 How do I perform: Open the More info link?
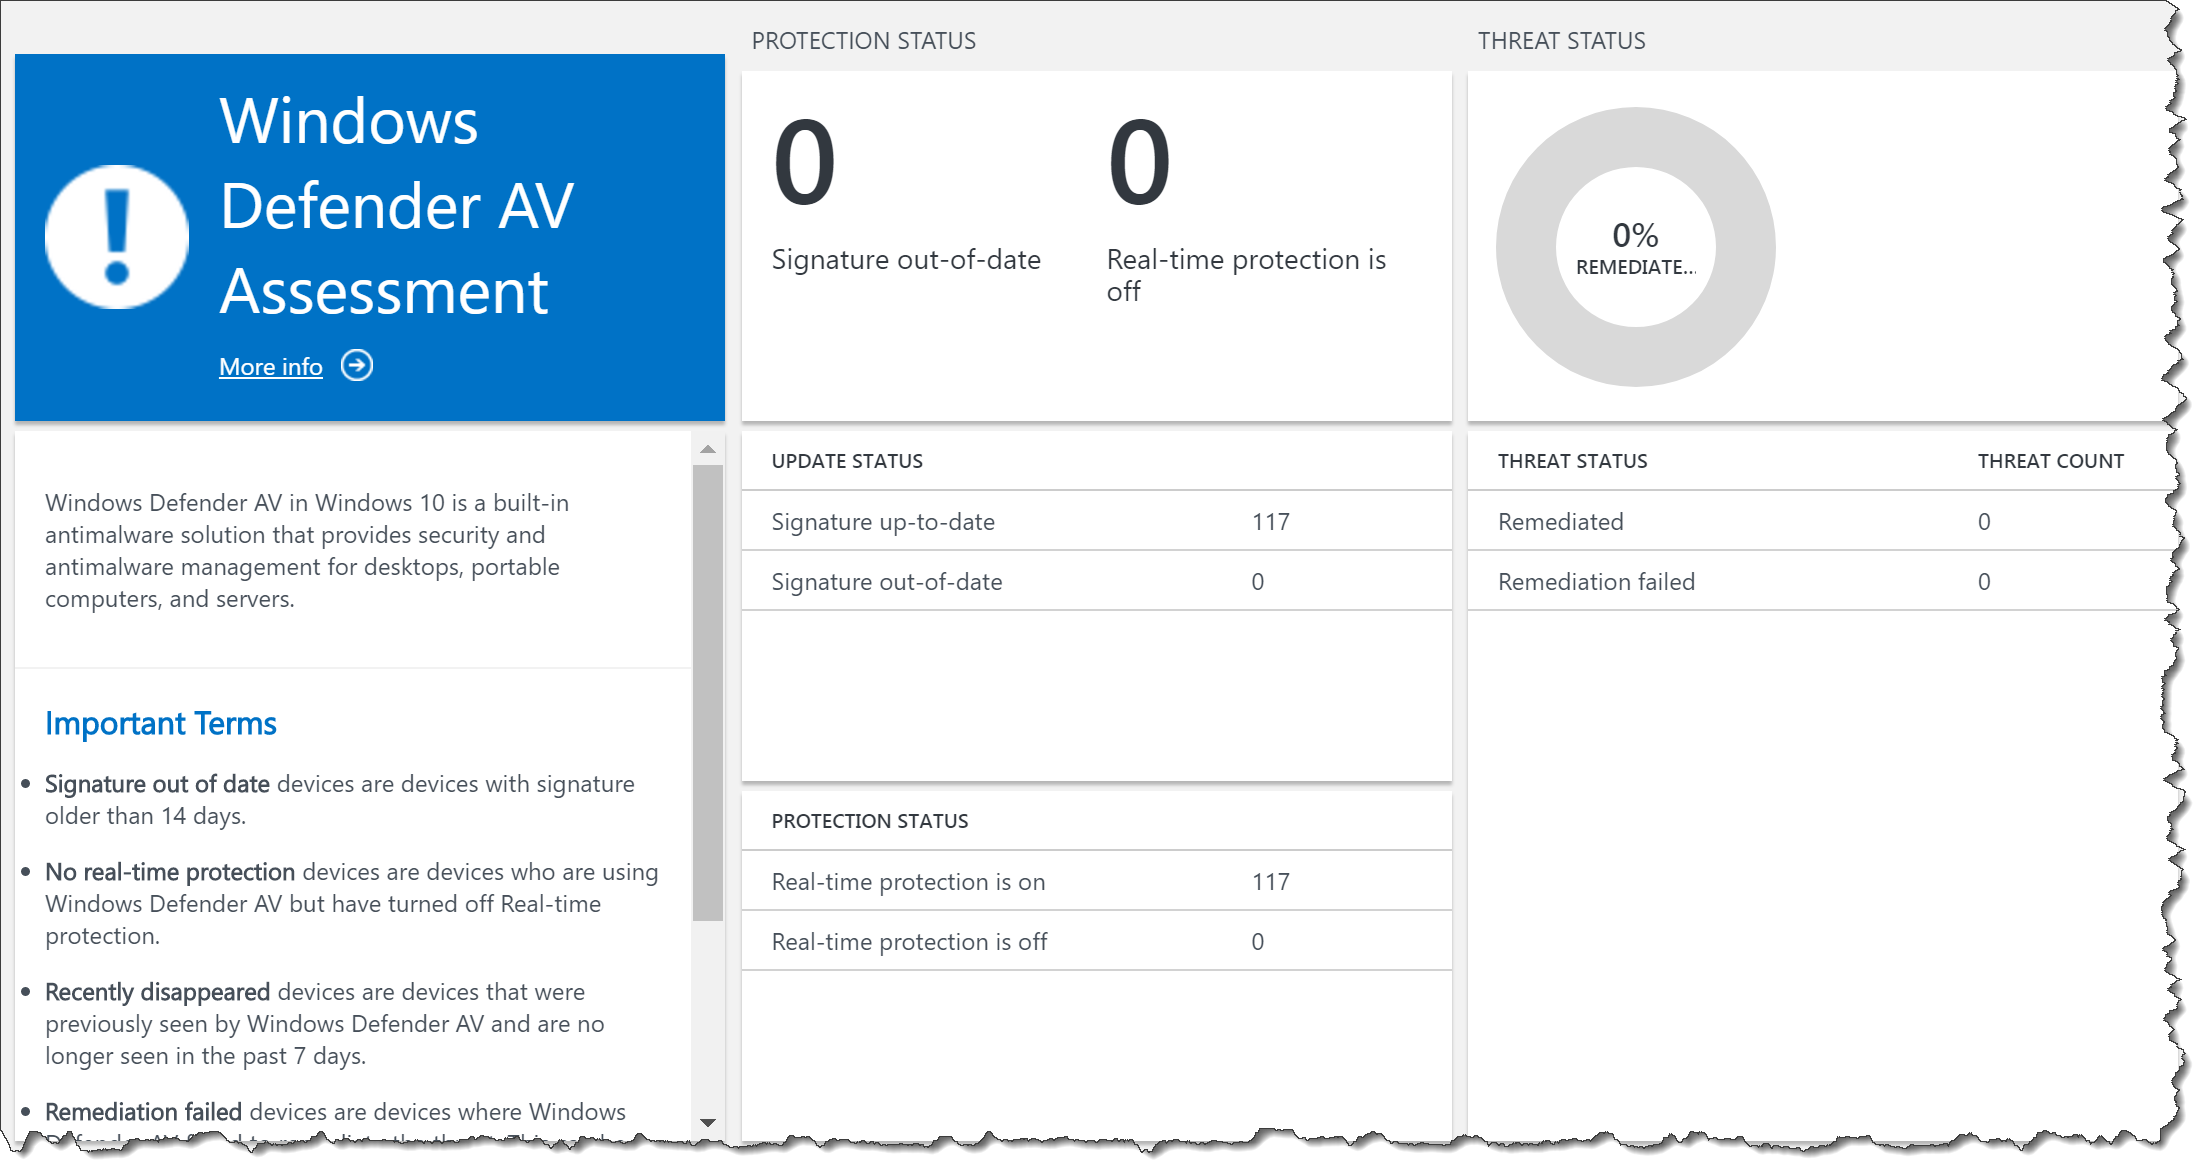(270, 366)
